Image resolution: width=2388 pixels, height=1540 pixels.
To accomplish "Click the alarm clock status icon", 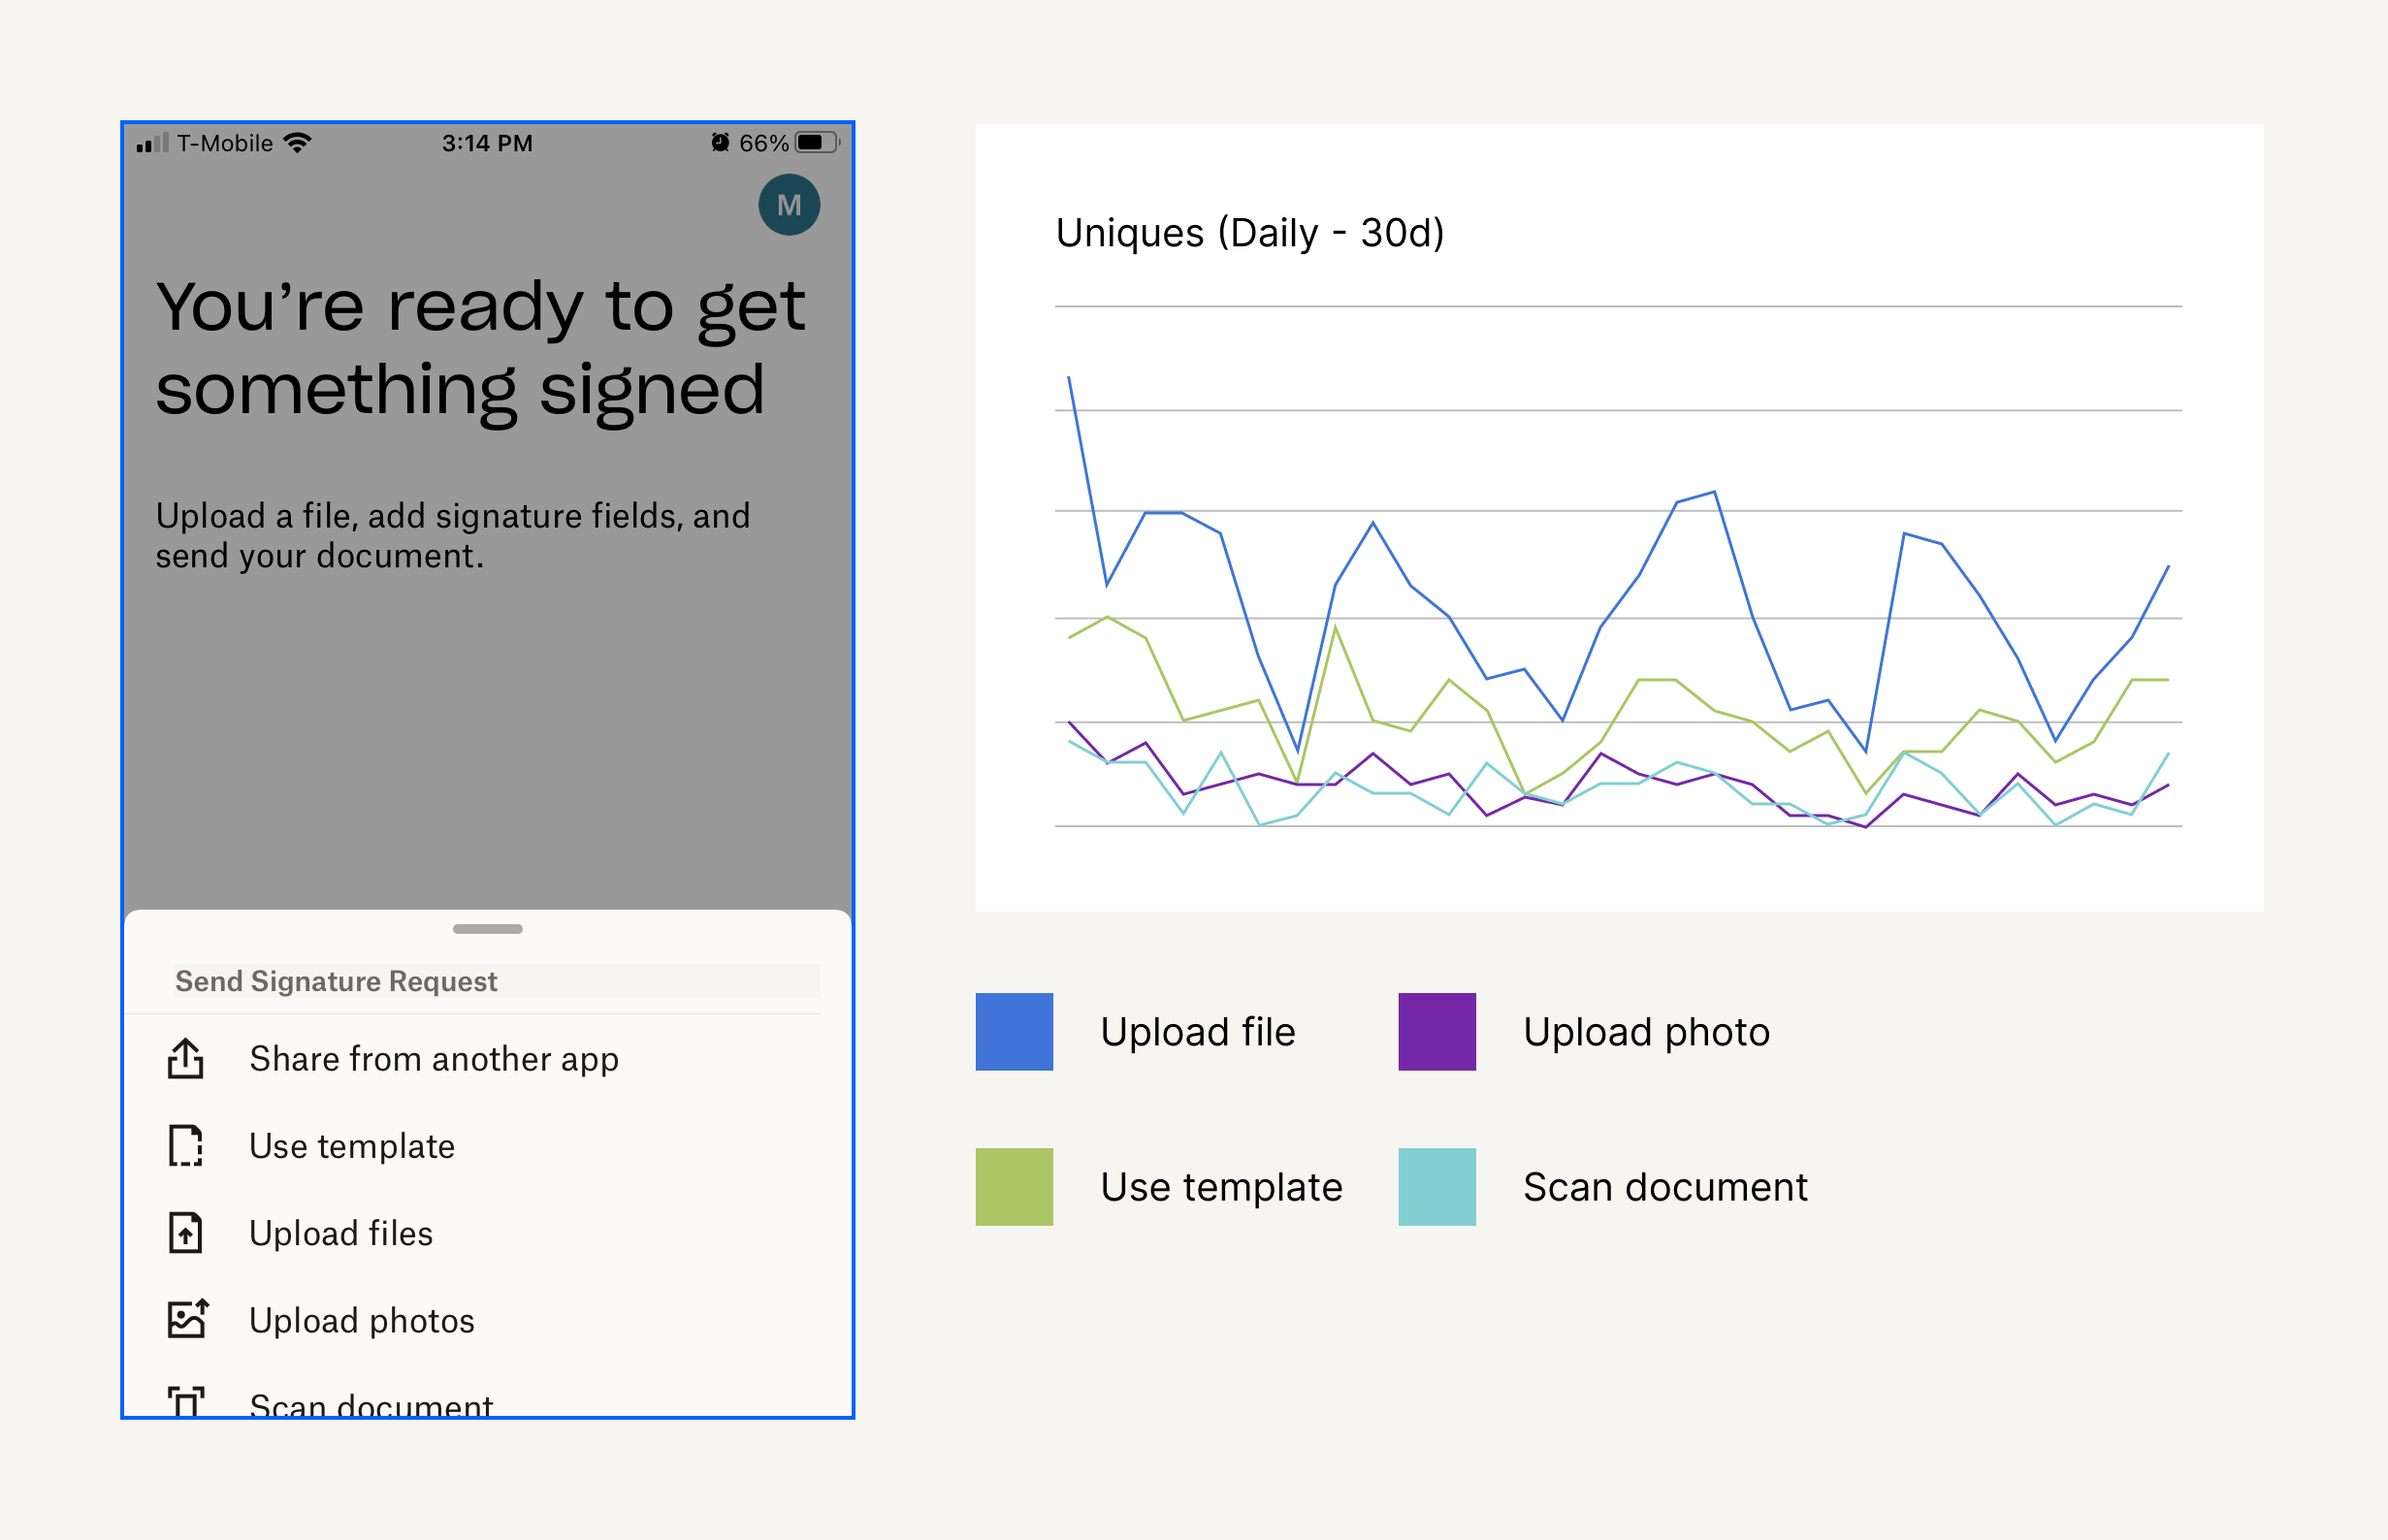I will coord(720,143).
